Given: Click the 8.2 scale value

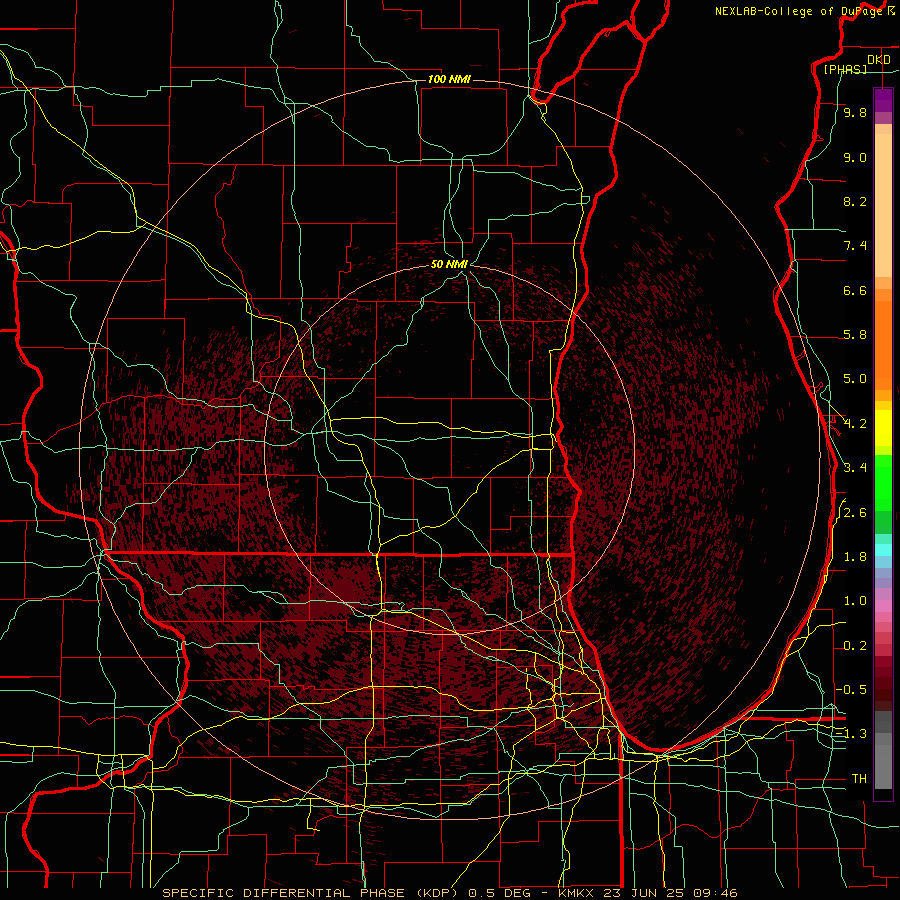Looking at the screenshot, I should (855, 201).
